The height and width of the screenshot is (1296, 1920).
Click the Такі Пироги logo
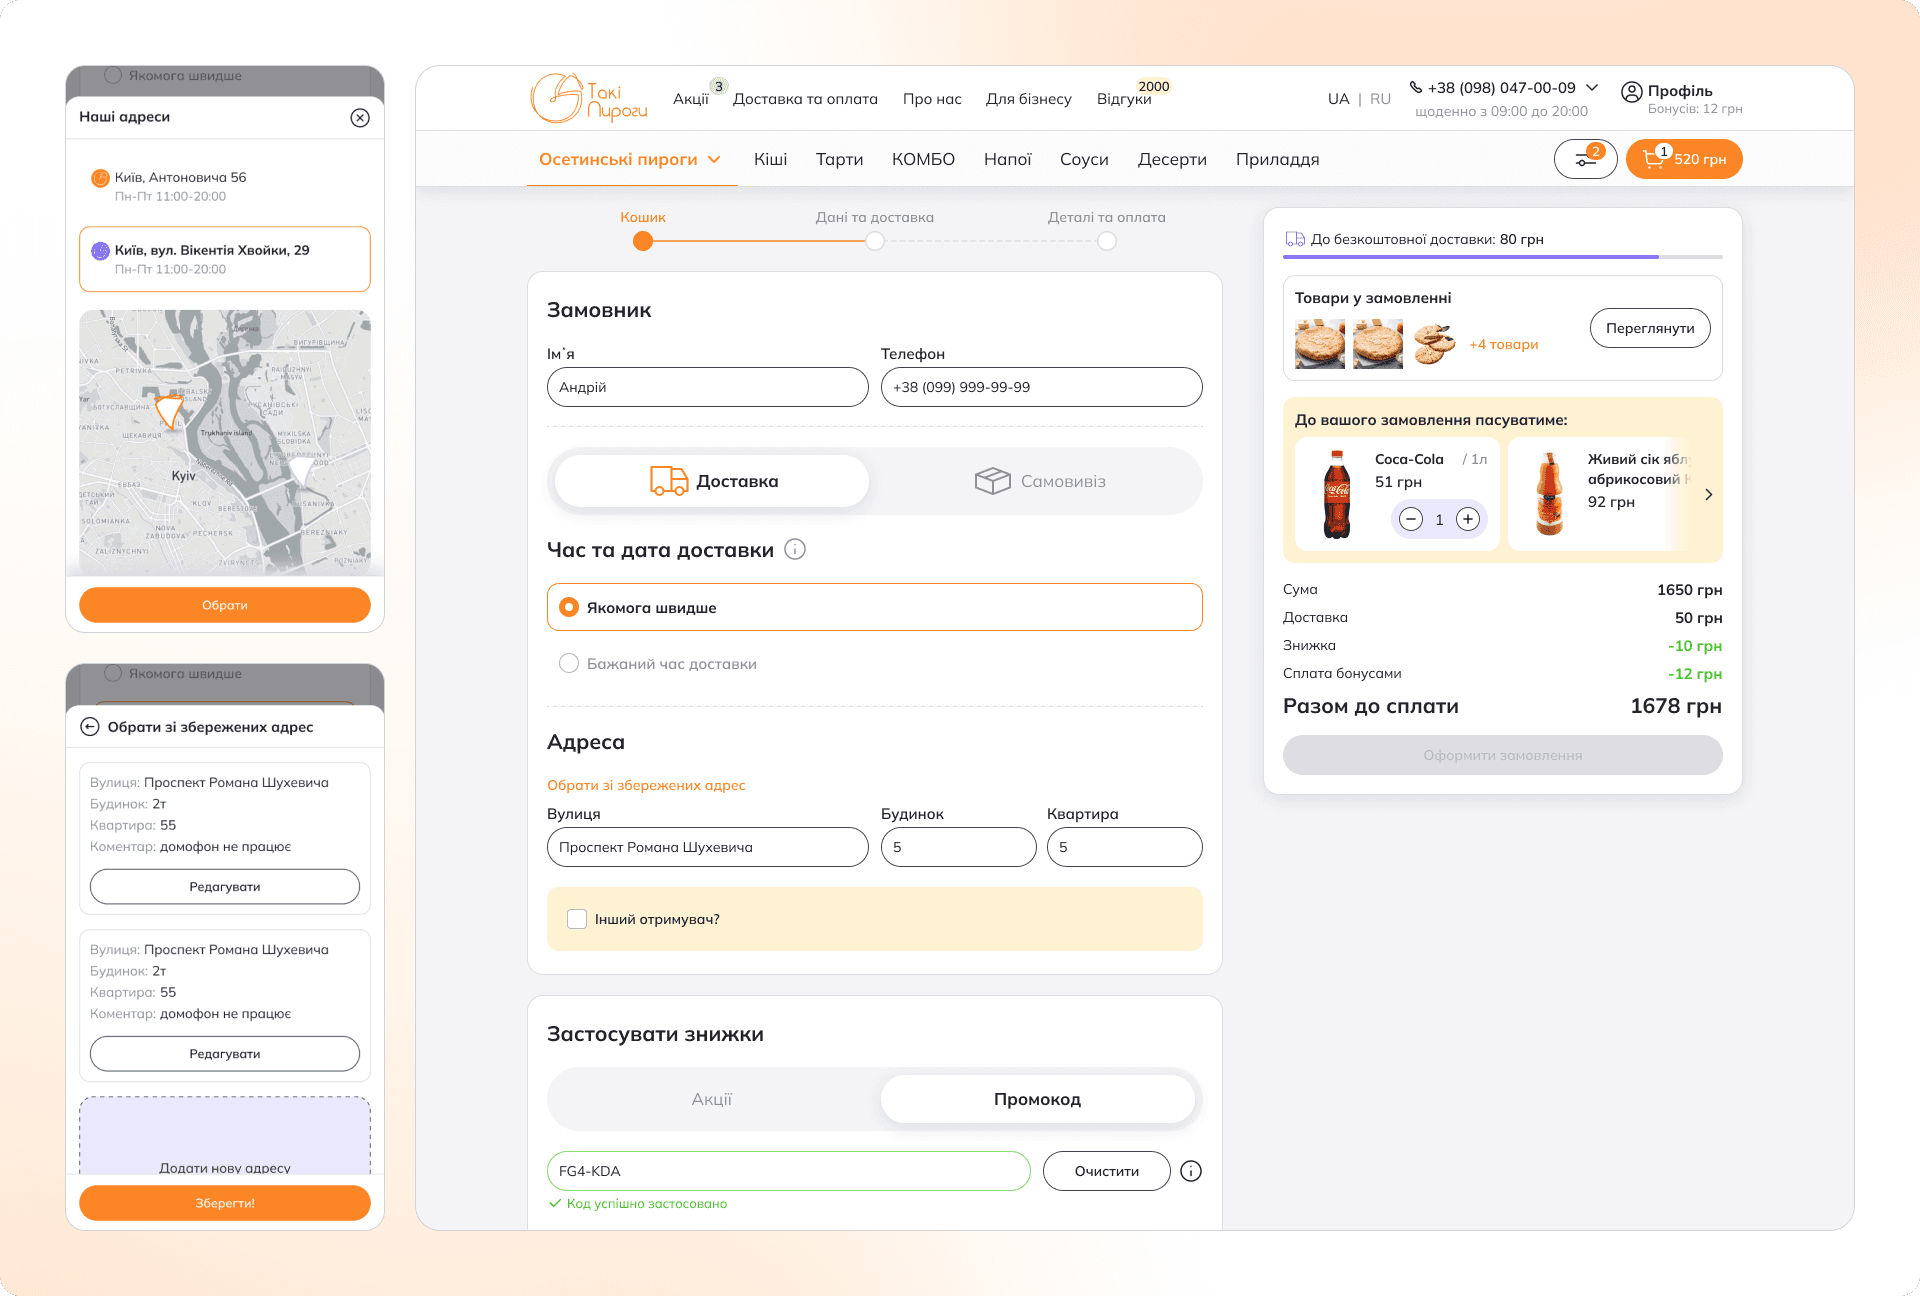click(x=588, y=98)
